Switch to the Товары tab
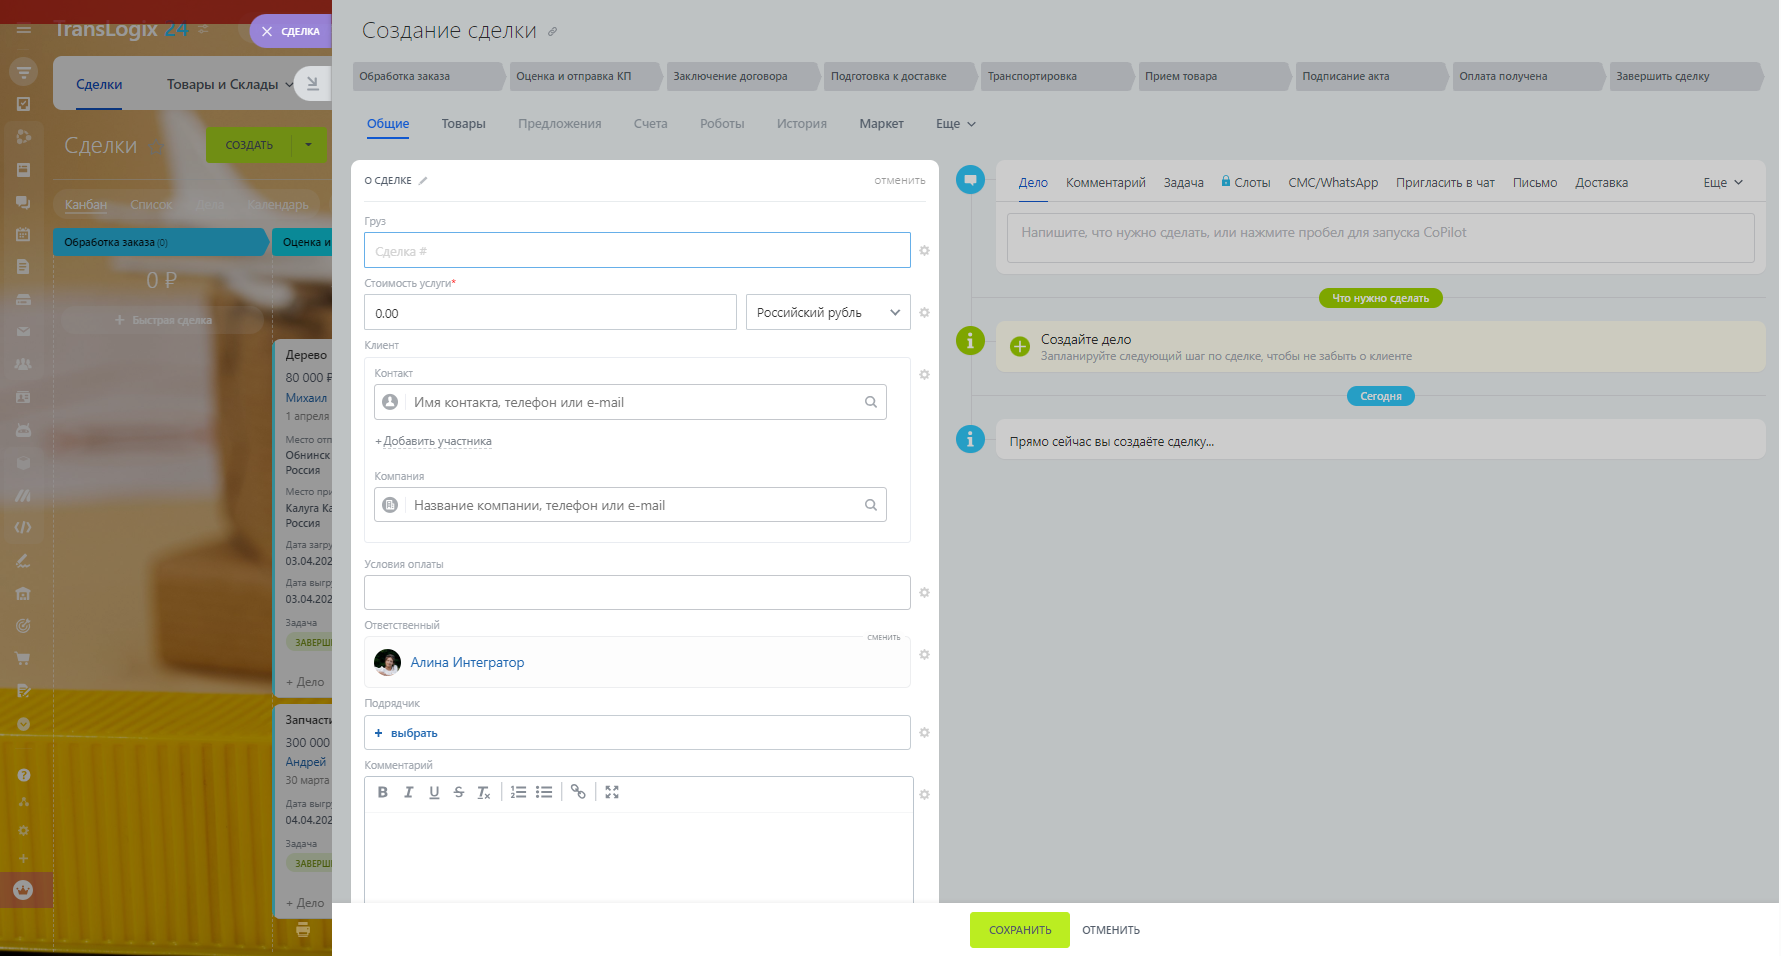Viewport: 1781px width, 956px height. [x=463, y=124]
